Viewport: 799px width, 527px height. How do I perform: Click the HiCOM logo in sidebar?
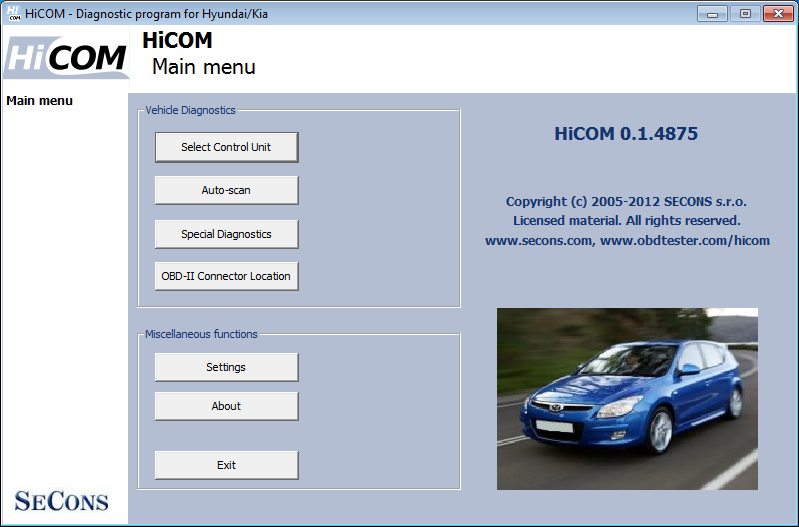(66, 57)
